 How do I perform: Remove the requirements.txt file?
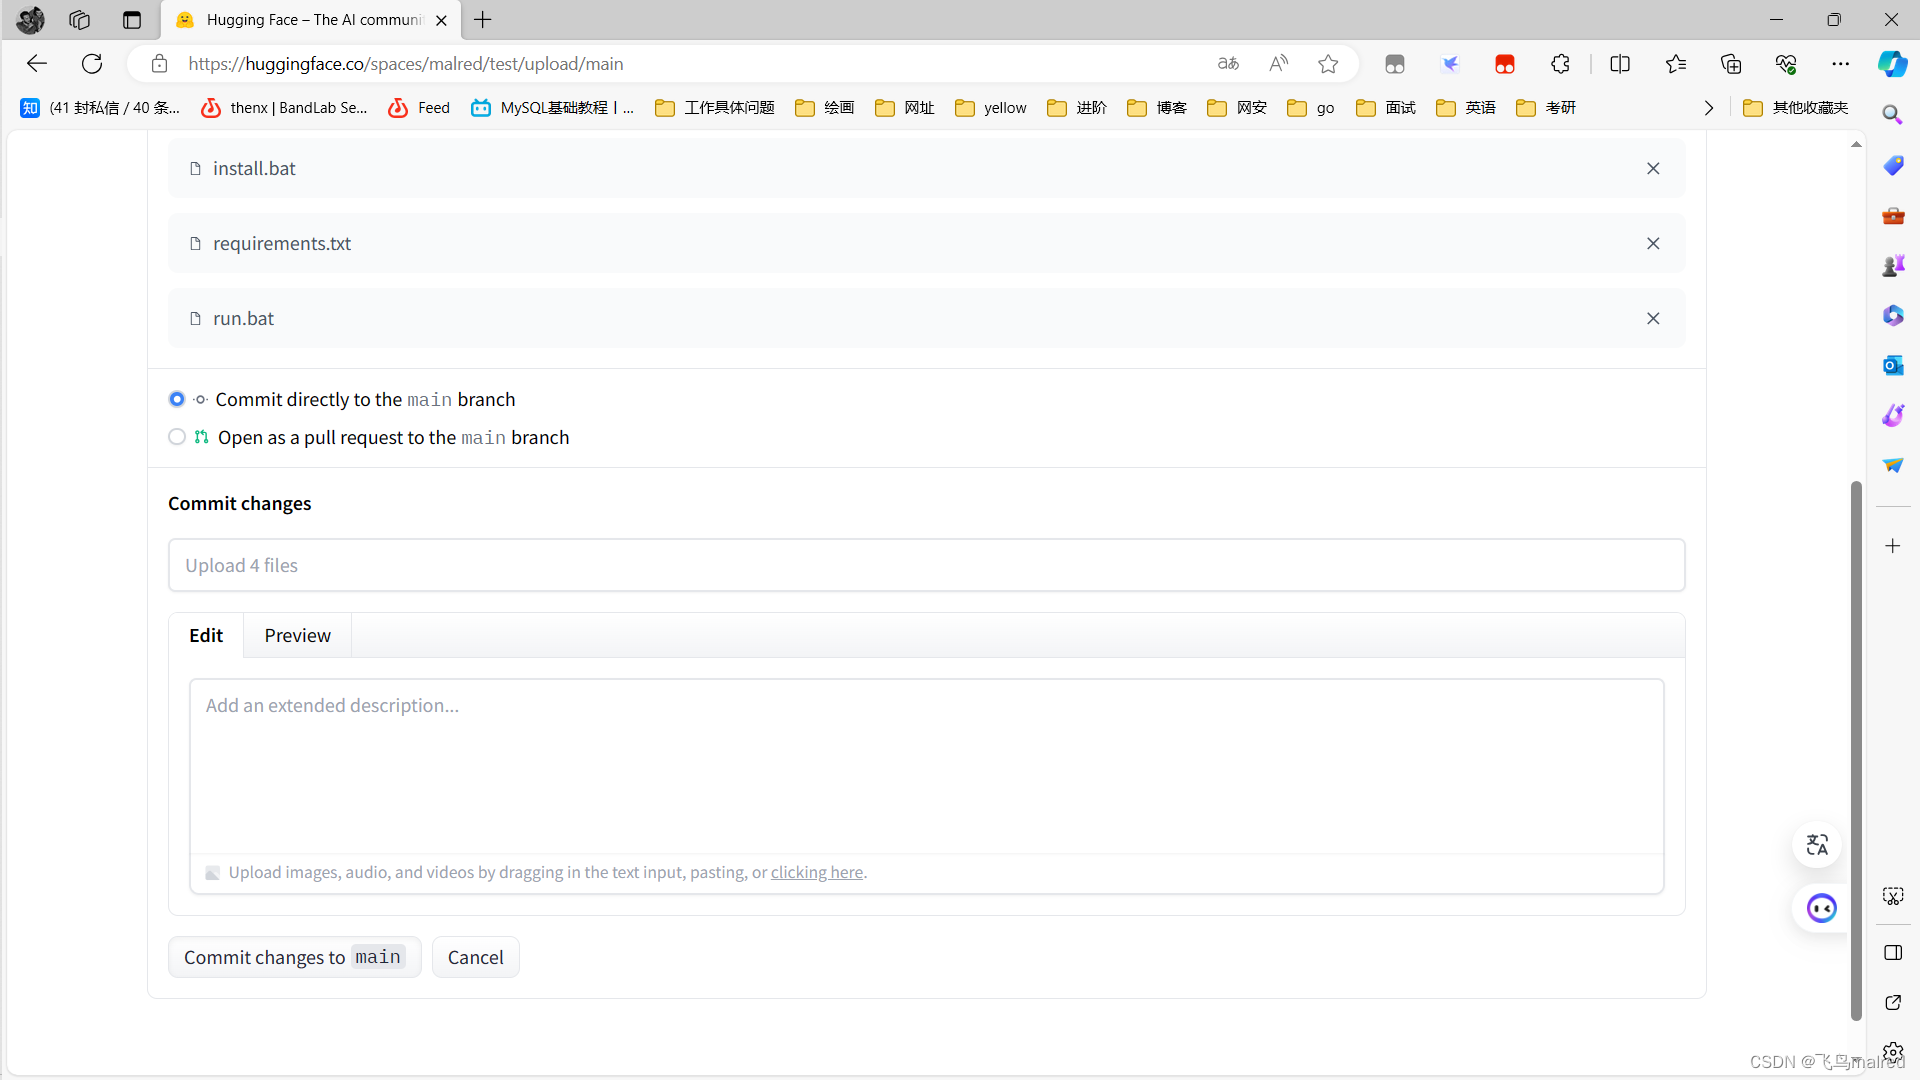[x=1654, y=243]
